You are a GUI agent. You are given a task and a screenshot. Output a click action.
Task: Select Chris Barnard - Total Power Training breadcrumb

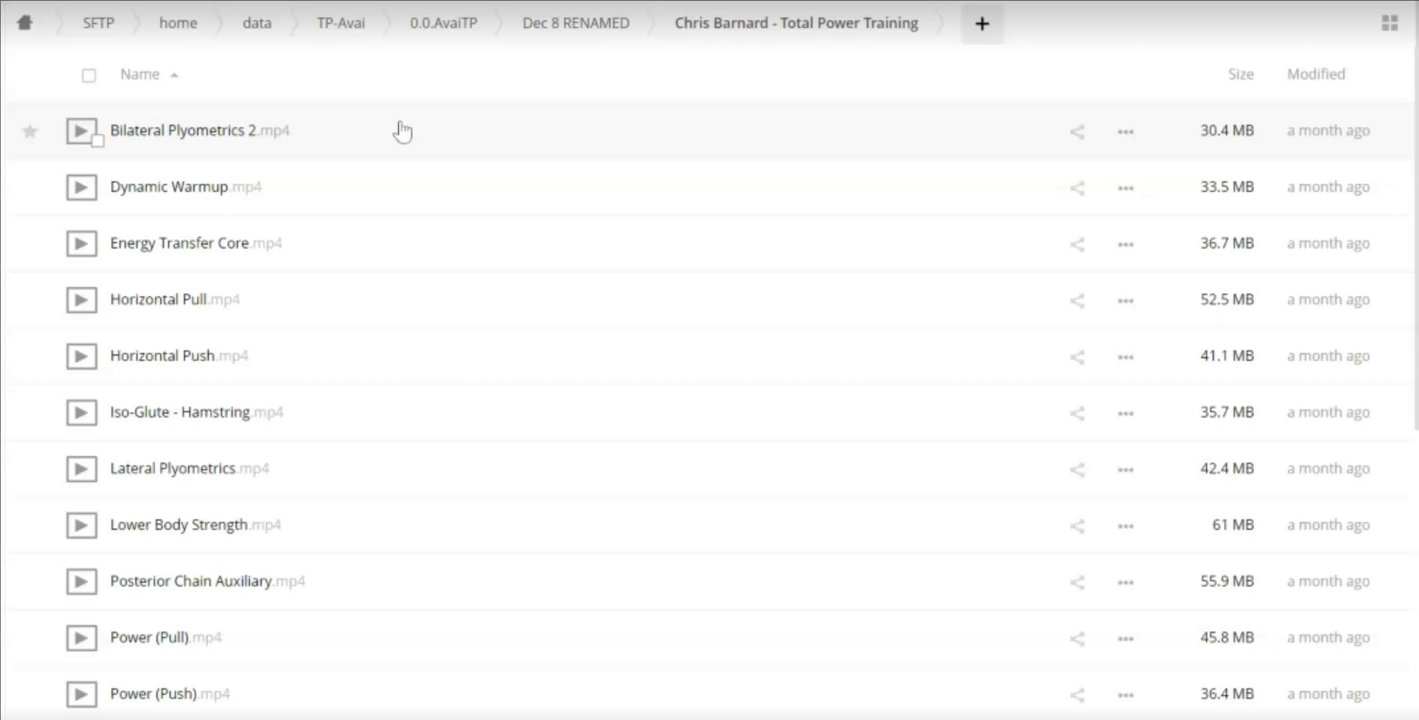click(x=796, y=23)
